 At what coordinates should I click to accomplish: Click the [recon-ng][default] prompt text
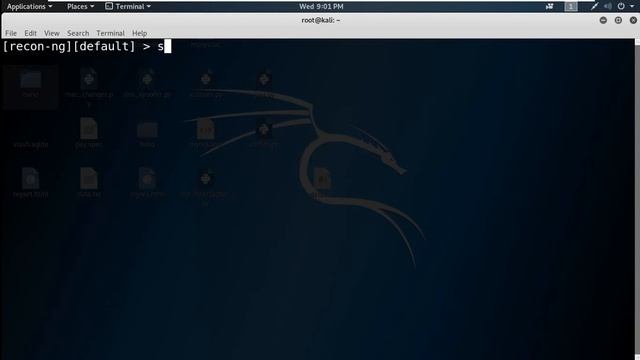point(69,47)
